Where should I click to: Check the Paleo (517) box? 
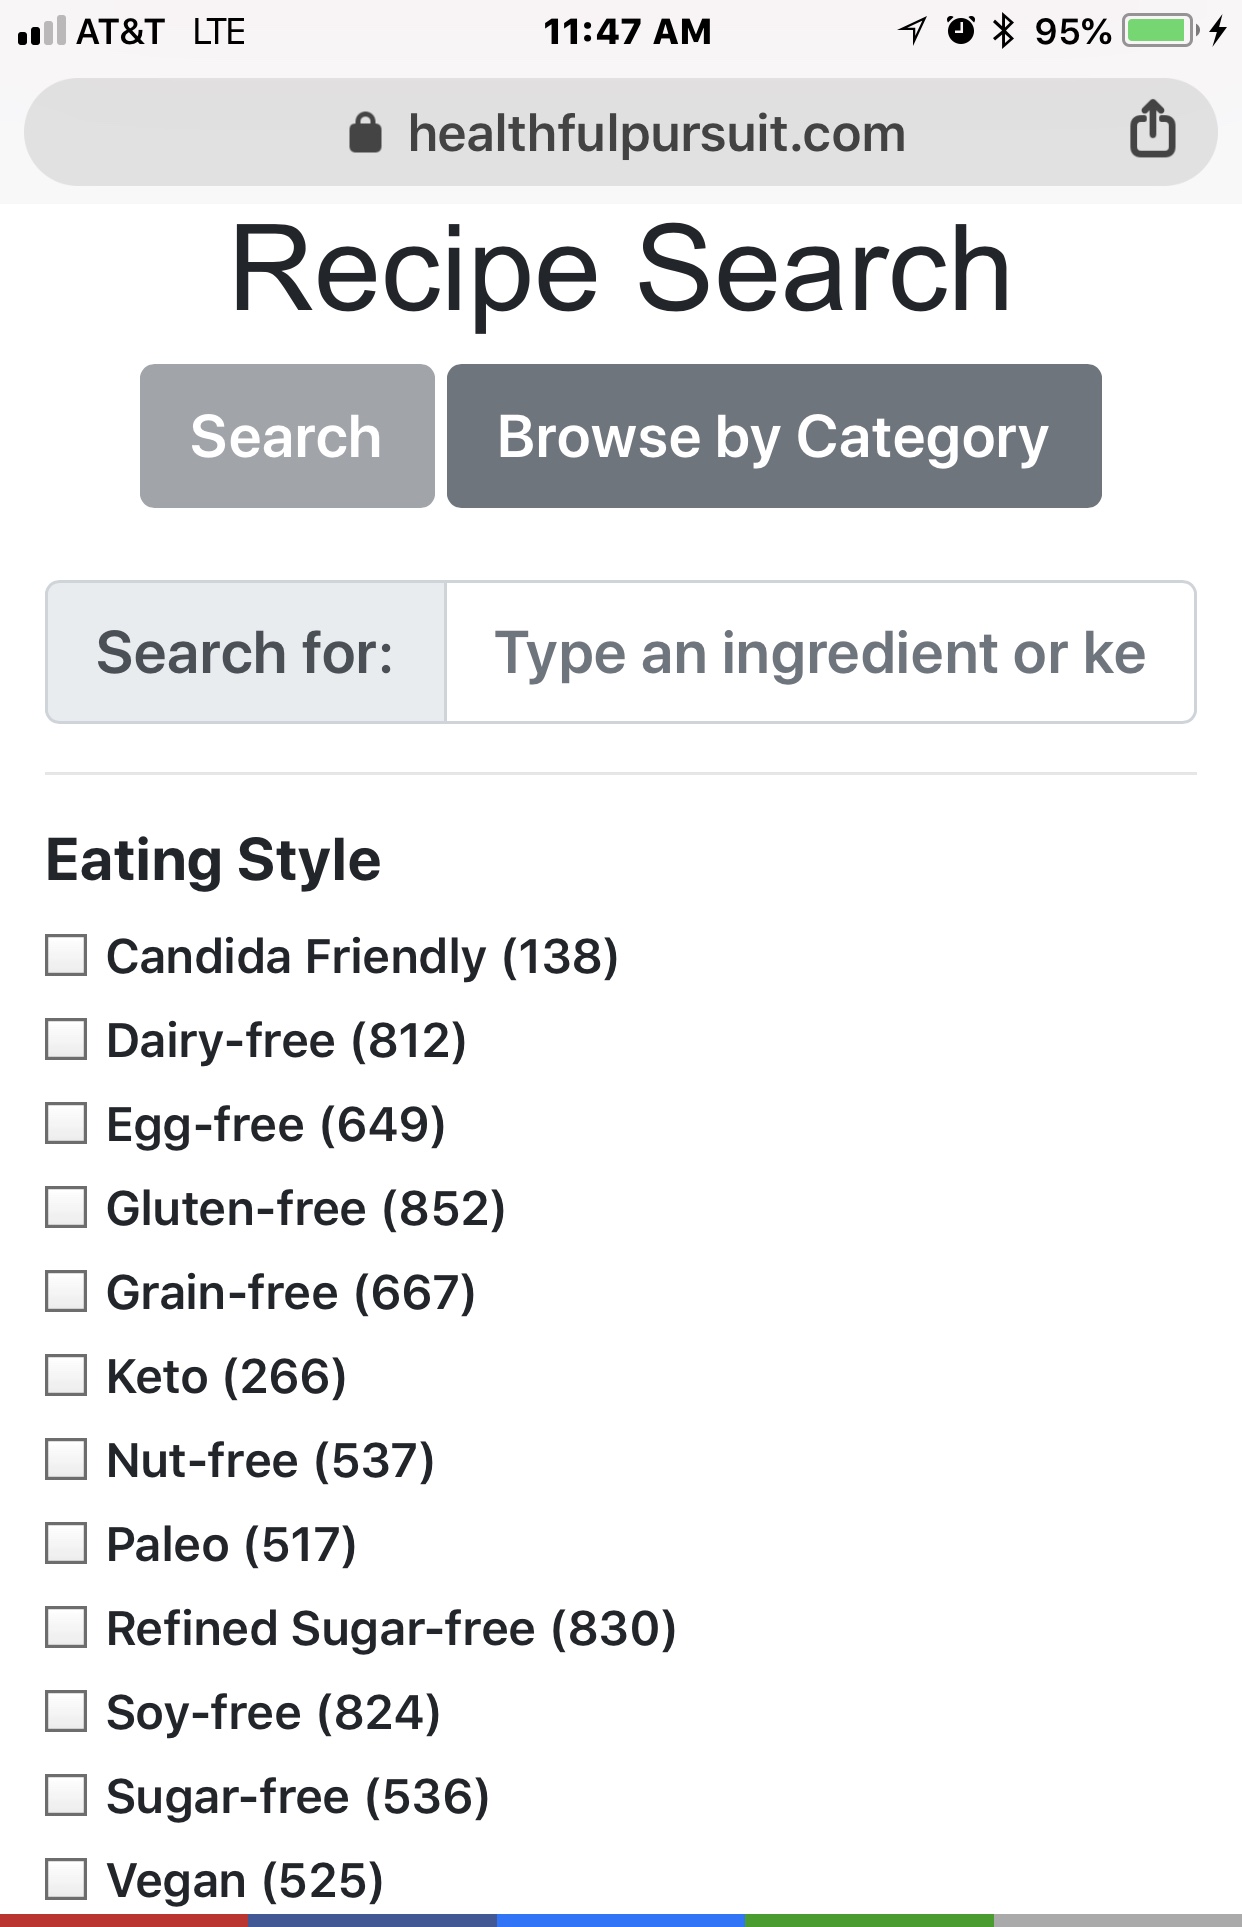(x=66, y=1543)
